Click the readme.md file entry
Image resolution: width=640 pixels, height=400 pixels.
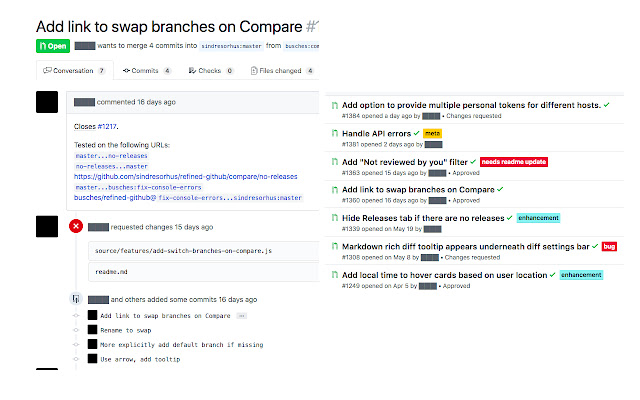tap(109, 271)
